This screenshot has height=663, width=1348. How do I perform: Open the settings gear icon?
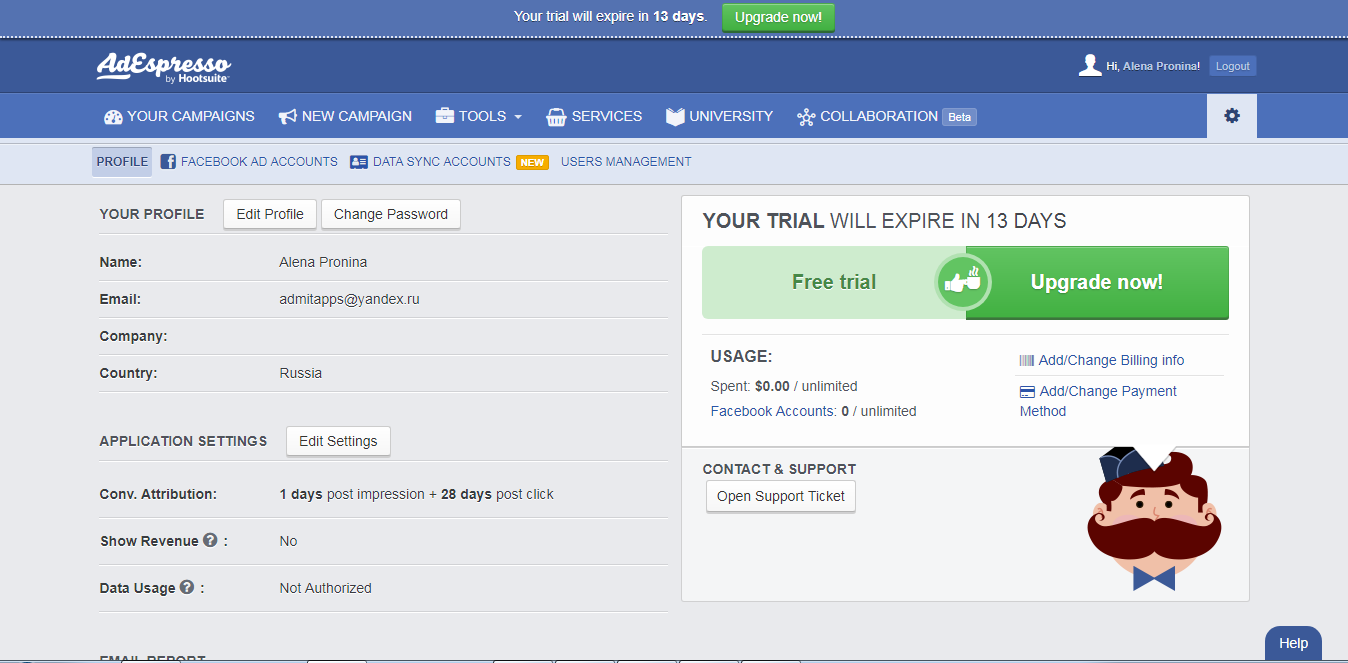click(1232, 116)
